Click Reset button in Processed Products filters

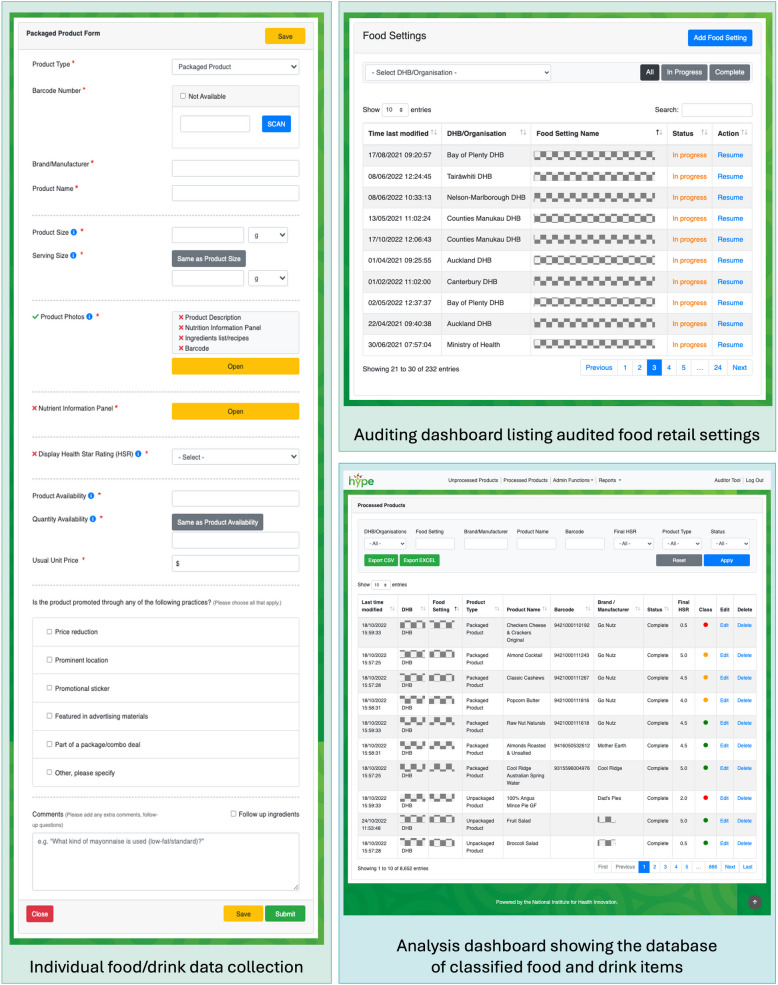(679, 560)
